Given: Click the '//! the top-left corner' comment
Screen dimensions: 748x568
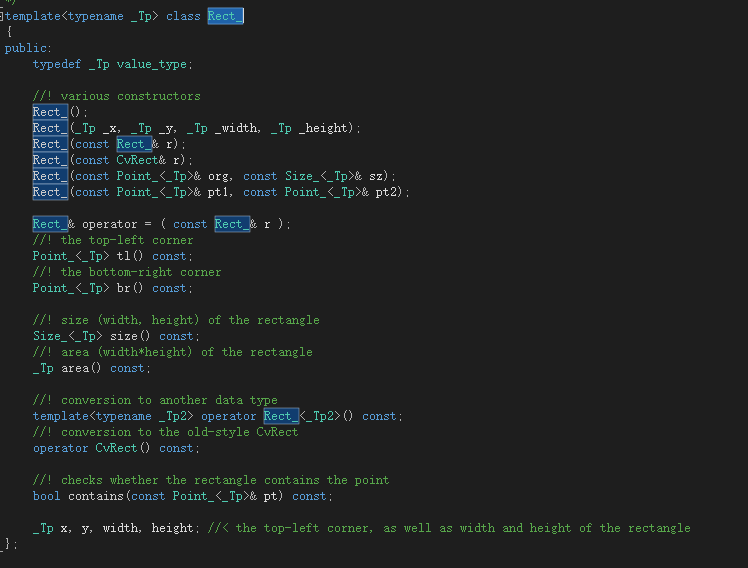Looking at the screenshot, I should pos(113,240).
